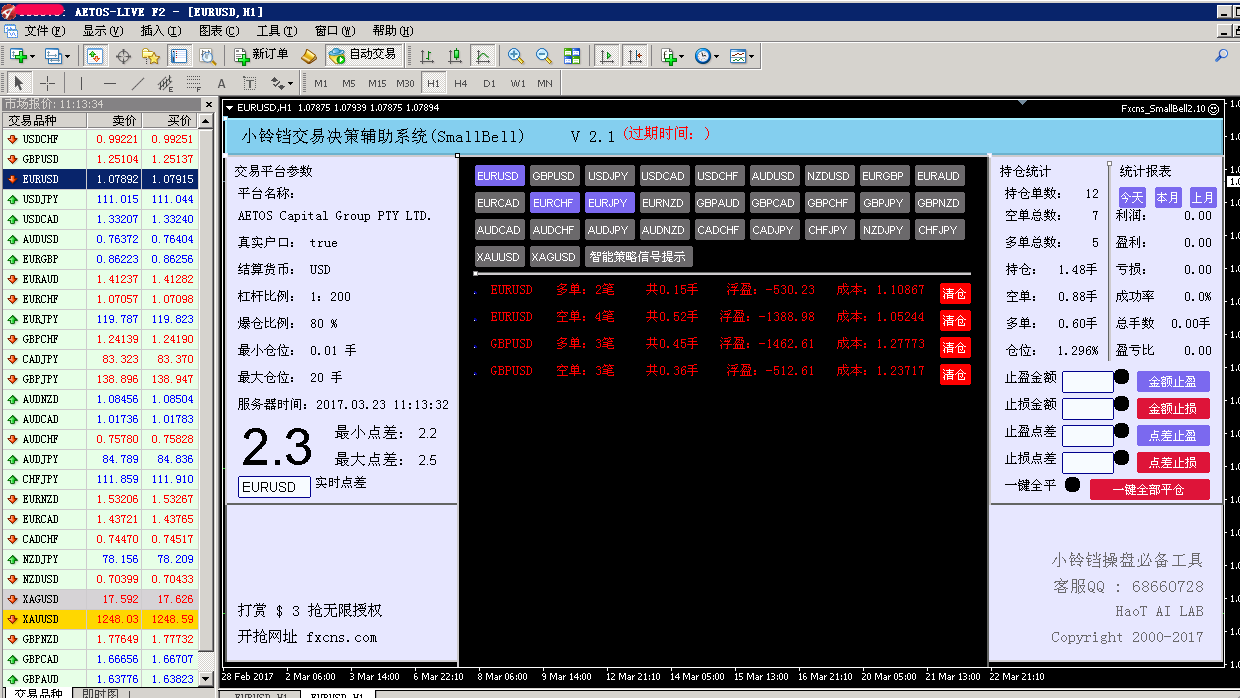The image size is (1240, 698).
Task: Open the 显示 menu
Action: point(102,31)
